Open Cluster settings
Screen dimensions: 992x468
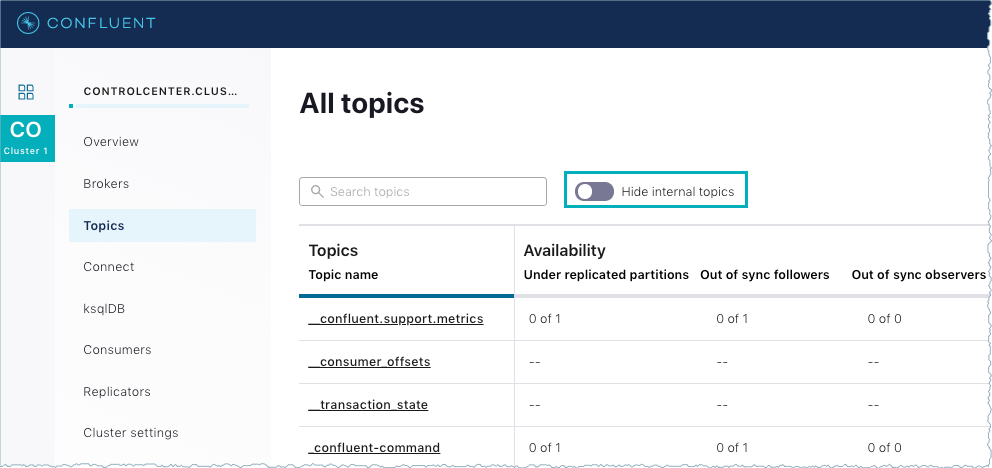(x=131, y=433)
